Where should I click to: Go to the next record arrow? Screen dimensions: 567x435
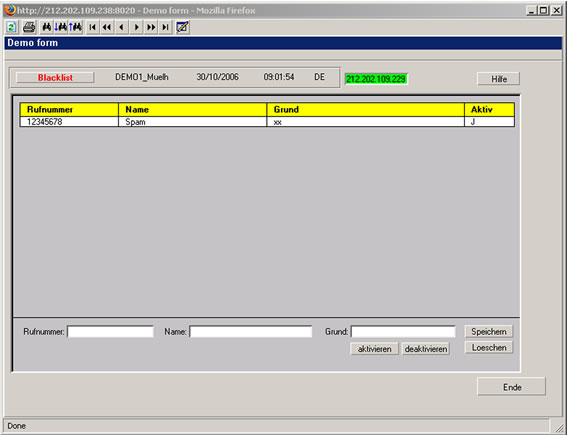coord(136,27)
